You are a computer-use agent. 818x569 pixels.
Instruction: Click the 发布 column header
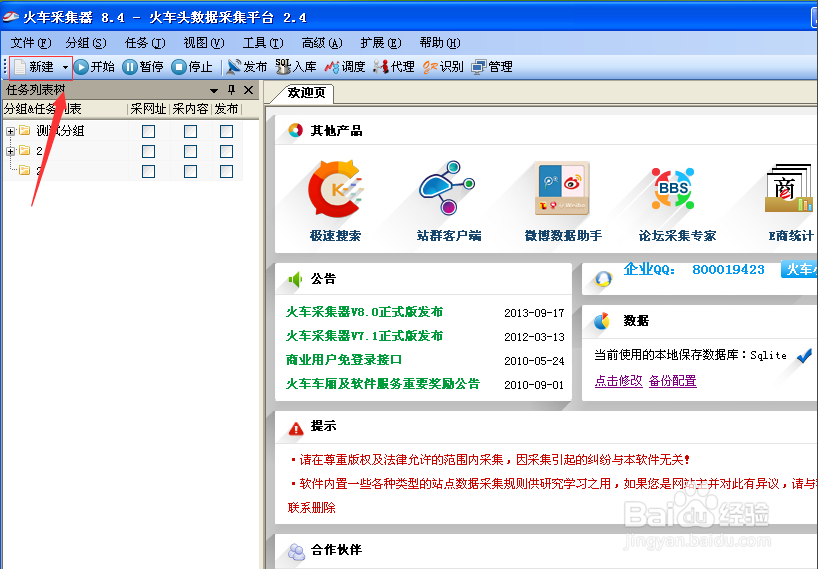226,109
